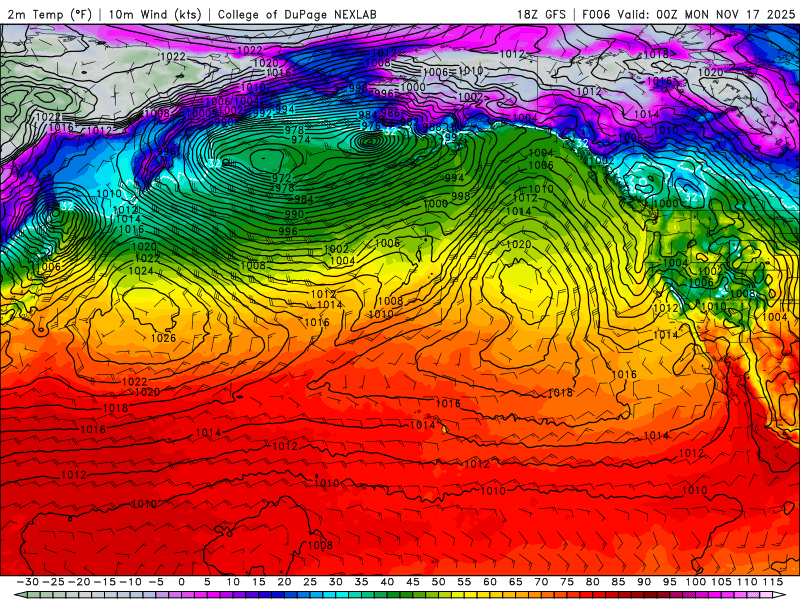800x600 pixels.
Task: Click the '976' isobar contour label
Action: (x=371, y=126)
